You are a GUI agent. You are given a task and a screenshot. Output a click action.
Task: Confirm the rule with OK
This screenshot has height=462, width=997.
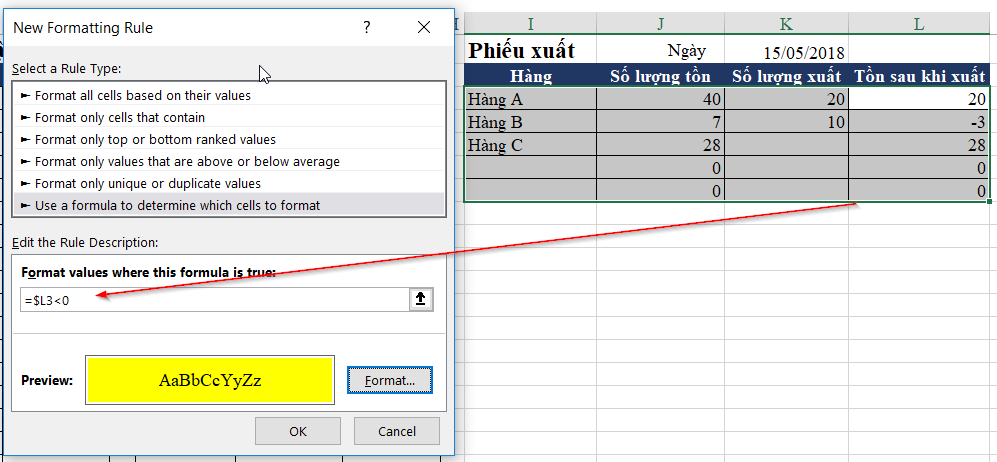[x=298, y=431]
